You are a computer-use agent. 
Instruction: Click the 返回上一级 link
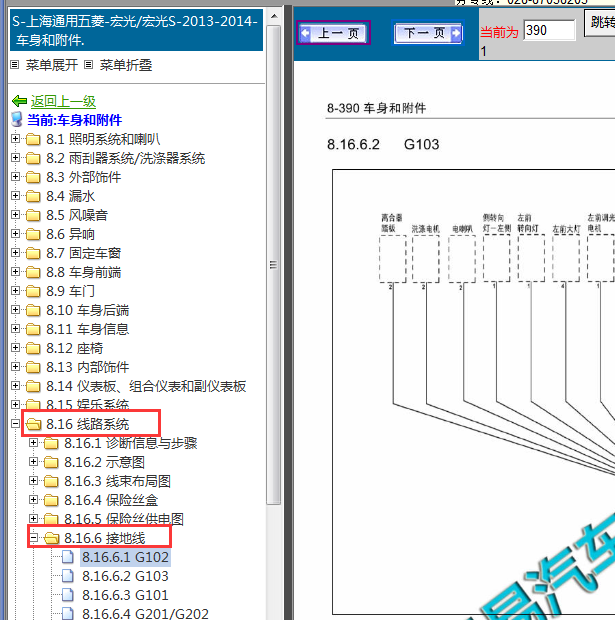click(x=63, y=102)
